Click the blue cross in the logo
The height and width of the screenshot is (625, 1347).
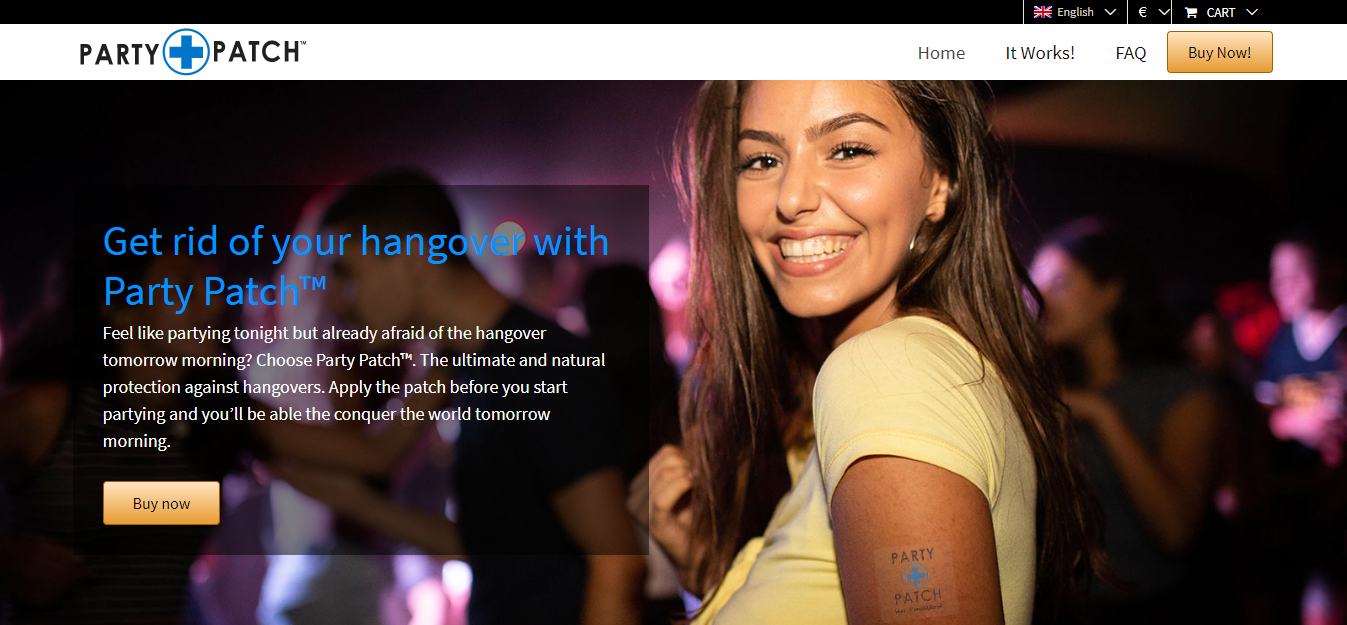tap(185, 52)
